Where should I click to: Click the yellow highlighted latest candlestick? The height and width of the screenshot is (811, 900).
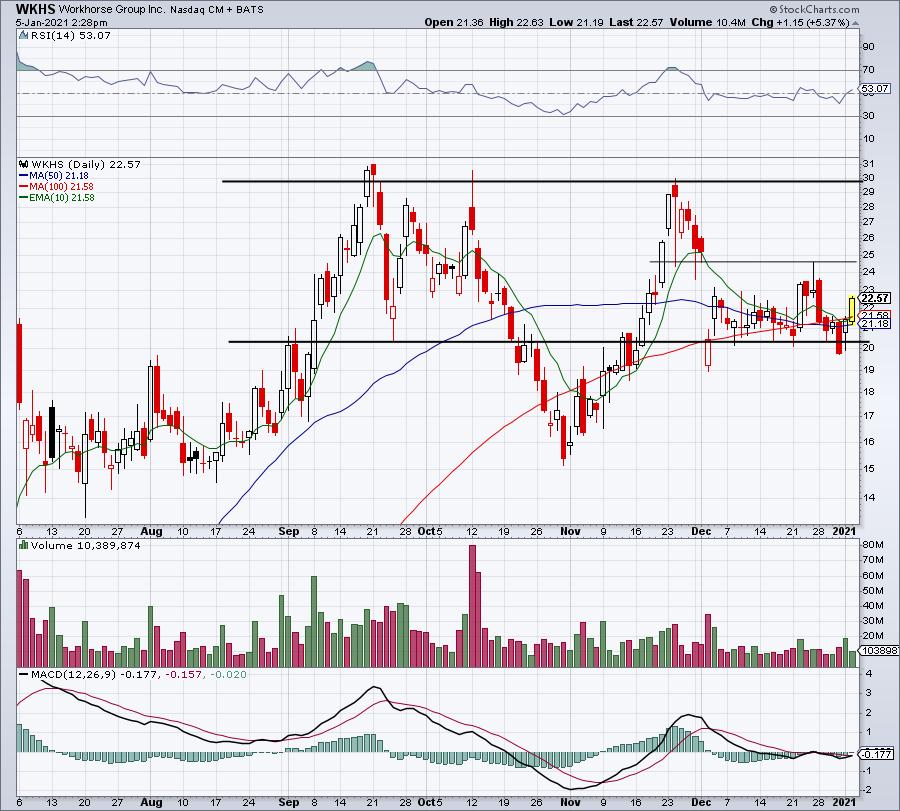click(852, 309)
